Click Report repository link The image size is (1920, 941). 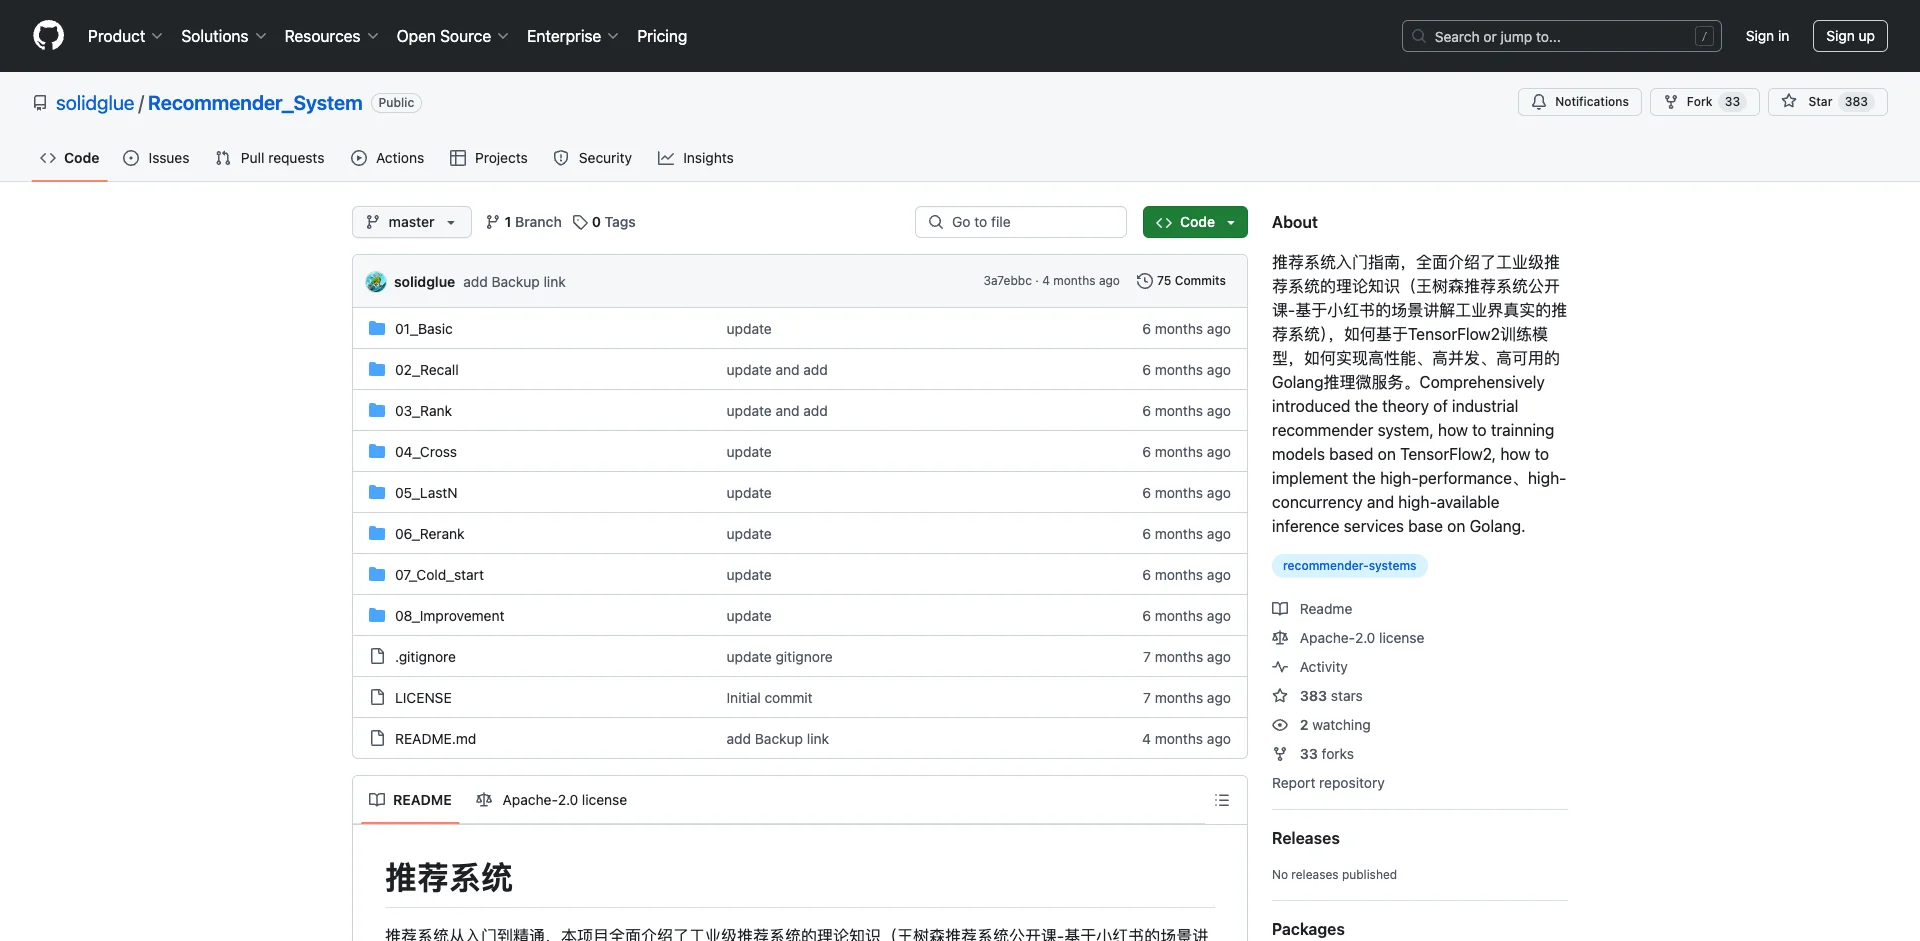[x=1328, y=783]
